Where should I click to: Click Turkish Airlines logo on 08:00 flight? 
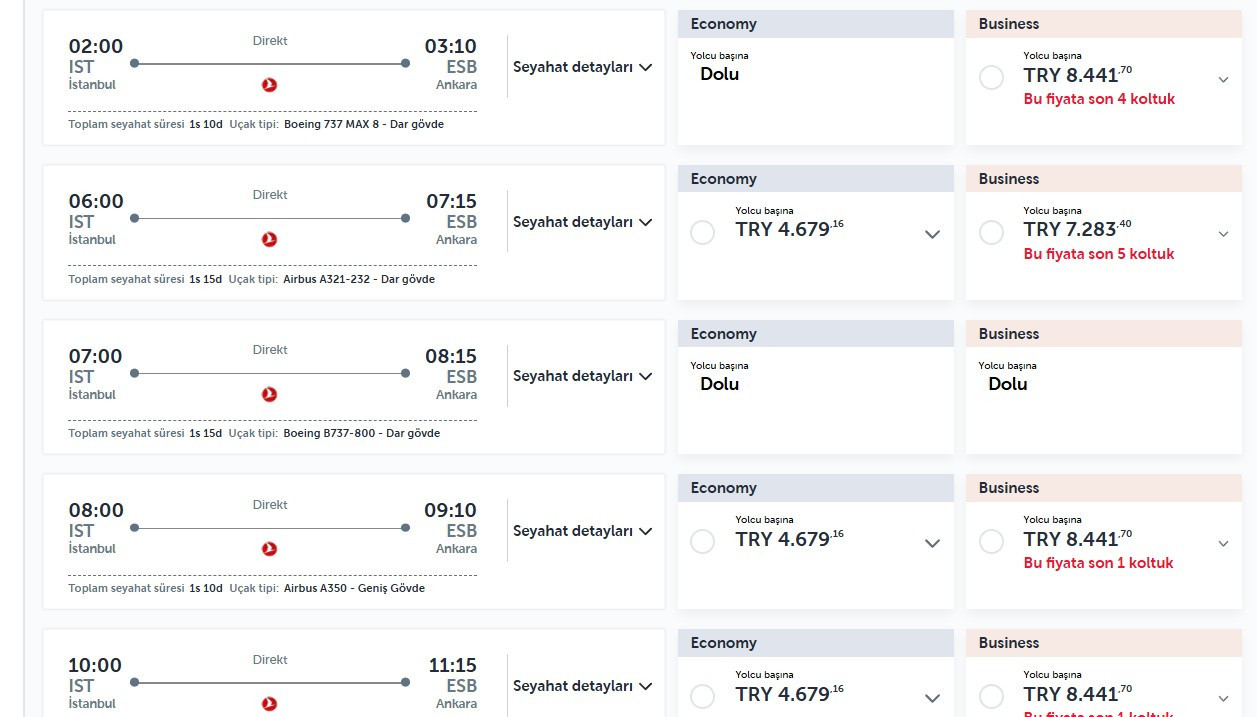click(269, 549)
